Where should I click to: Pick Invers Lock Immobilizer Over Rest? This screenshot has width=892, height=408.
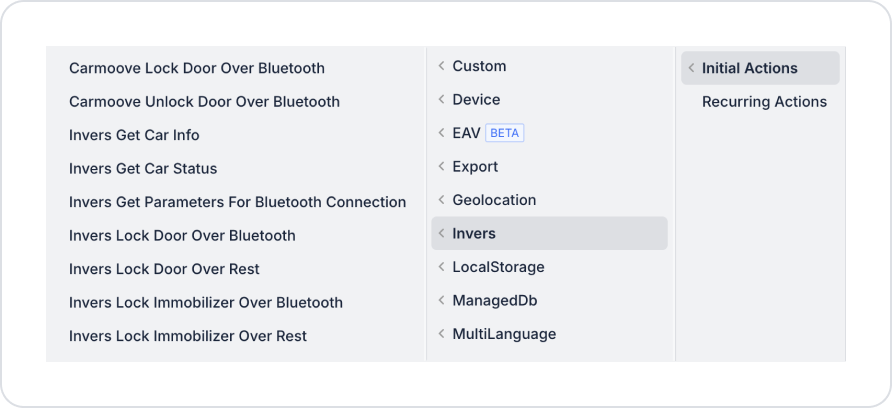coord(188,336)
